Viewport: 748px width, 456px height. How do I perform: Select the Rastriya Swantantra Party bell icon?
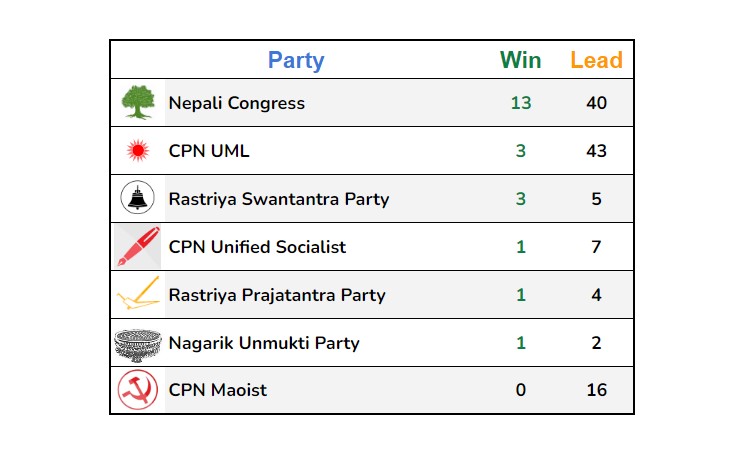tap(138, 198)
